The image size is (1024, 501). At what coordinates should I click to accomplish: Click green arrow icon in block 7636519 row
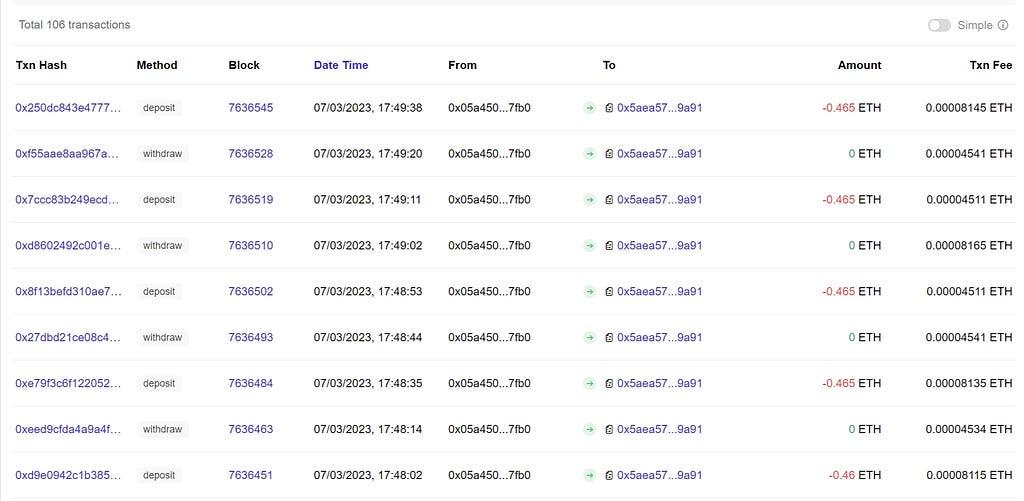pos(590,200)
